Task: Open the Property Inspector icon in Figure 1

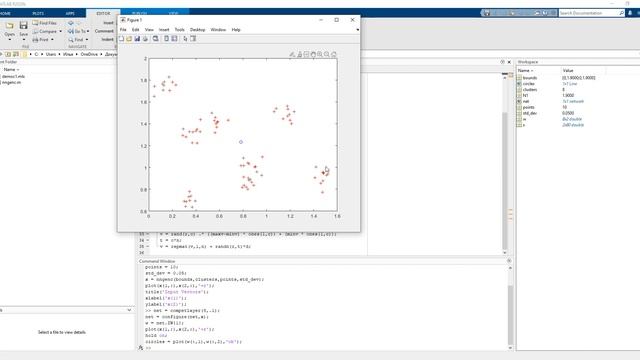Action: click(x=193, y=39)
